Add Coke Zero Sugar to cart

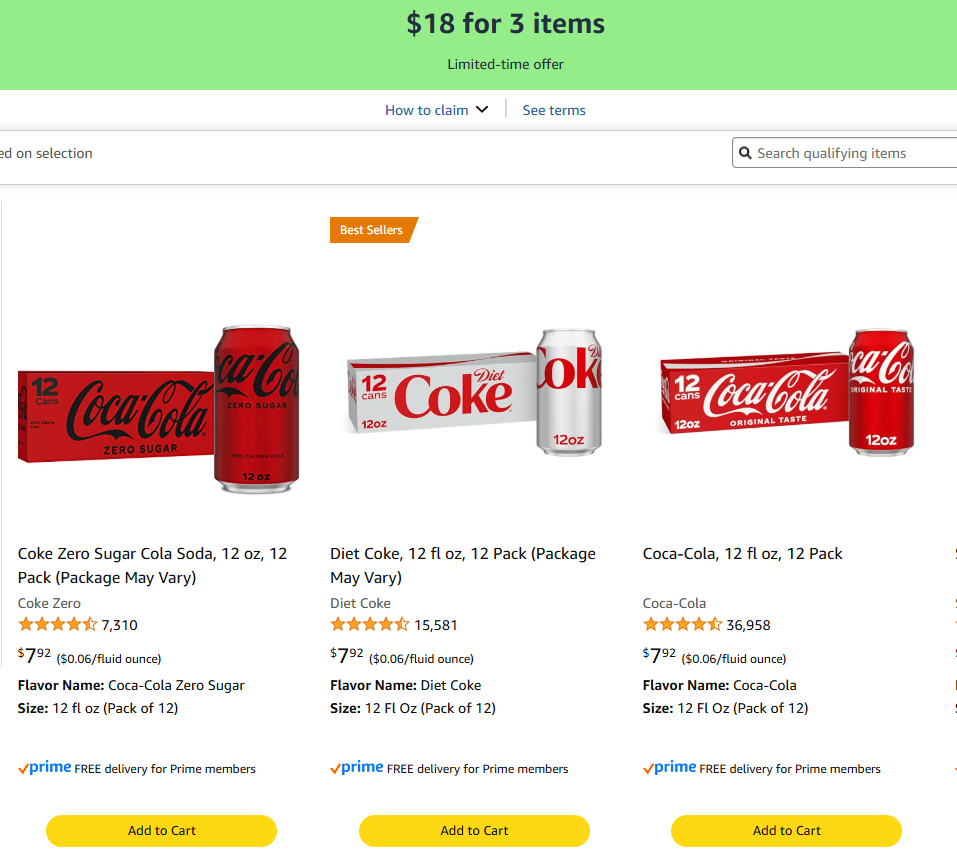pos(160,831)
